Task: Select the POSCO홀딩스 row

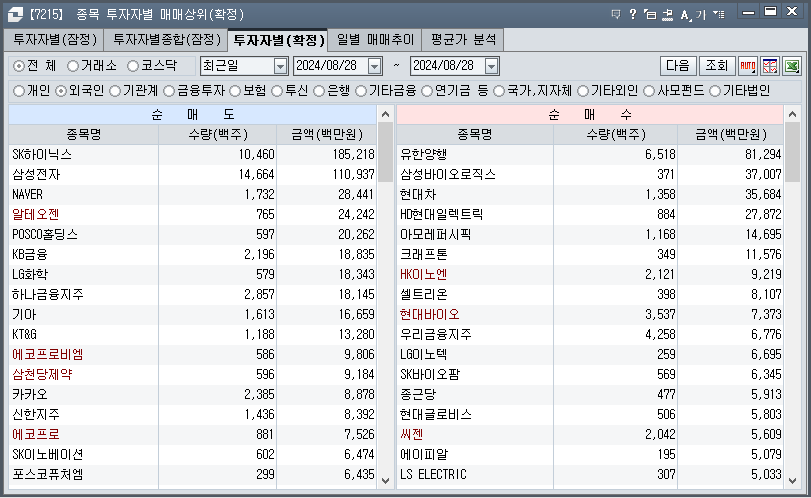Action: [192, 235]
